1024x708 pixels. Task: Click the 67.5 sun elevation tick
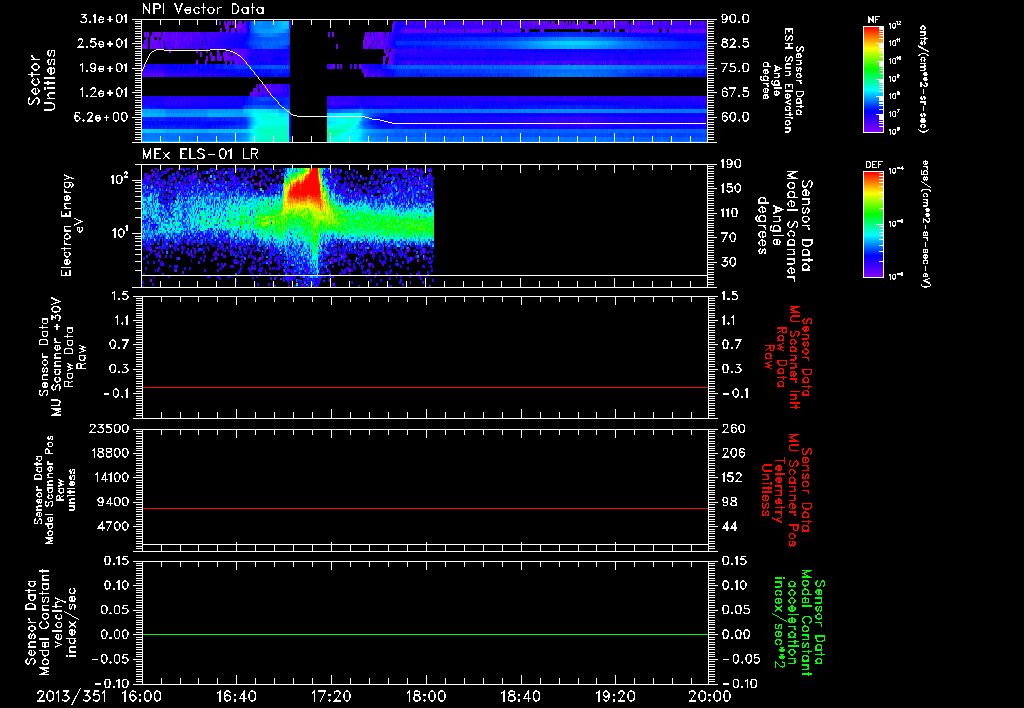tap(735, 92)
